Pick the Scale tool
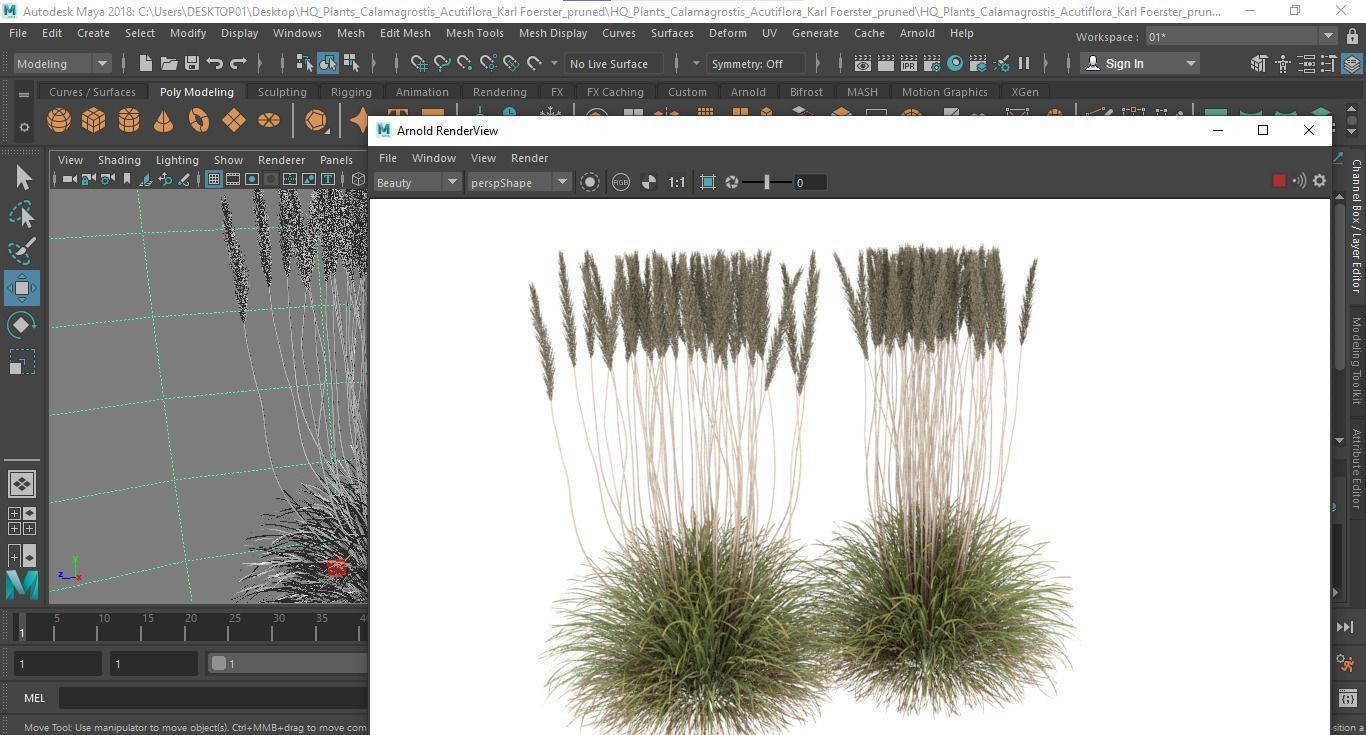1366x735 pixels. point(22,361)
